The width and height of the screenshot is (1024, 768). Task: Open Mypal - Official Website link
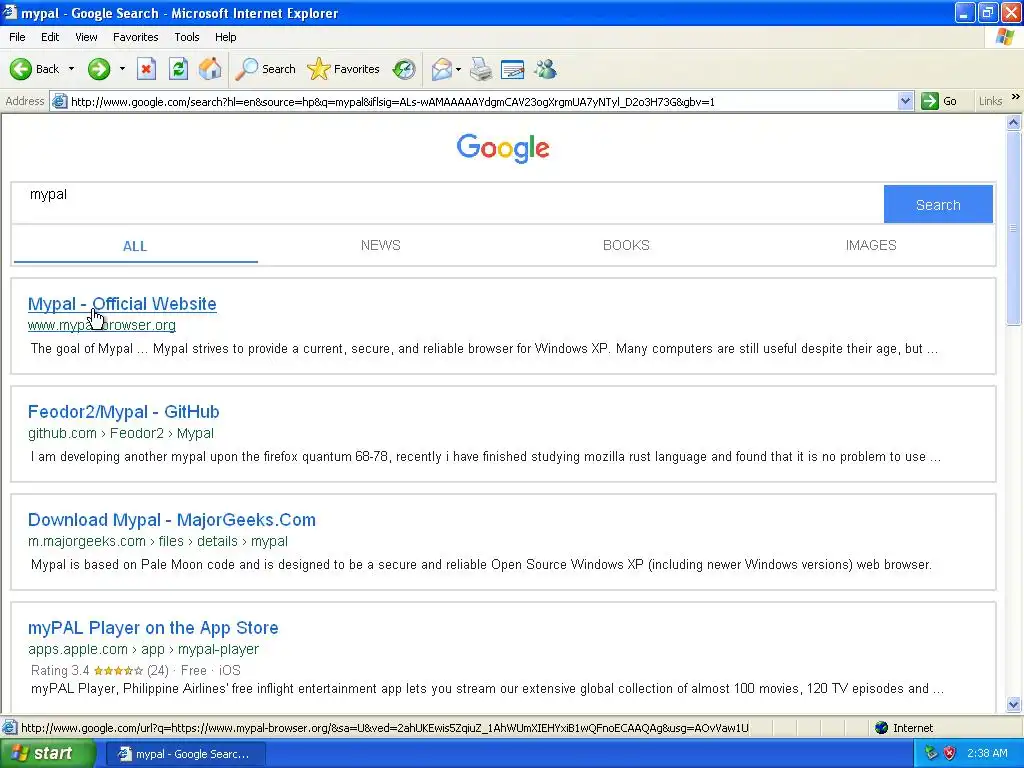[x=122, y=304]
